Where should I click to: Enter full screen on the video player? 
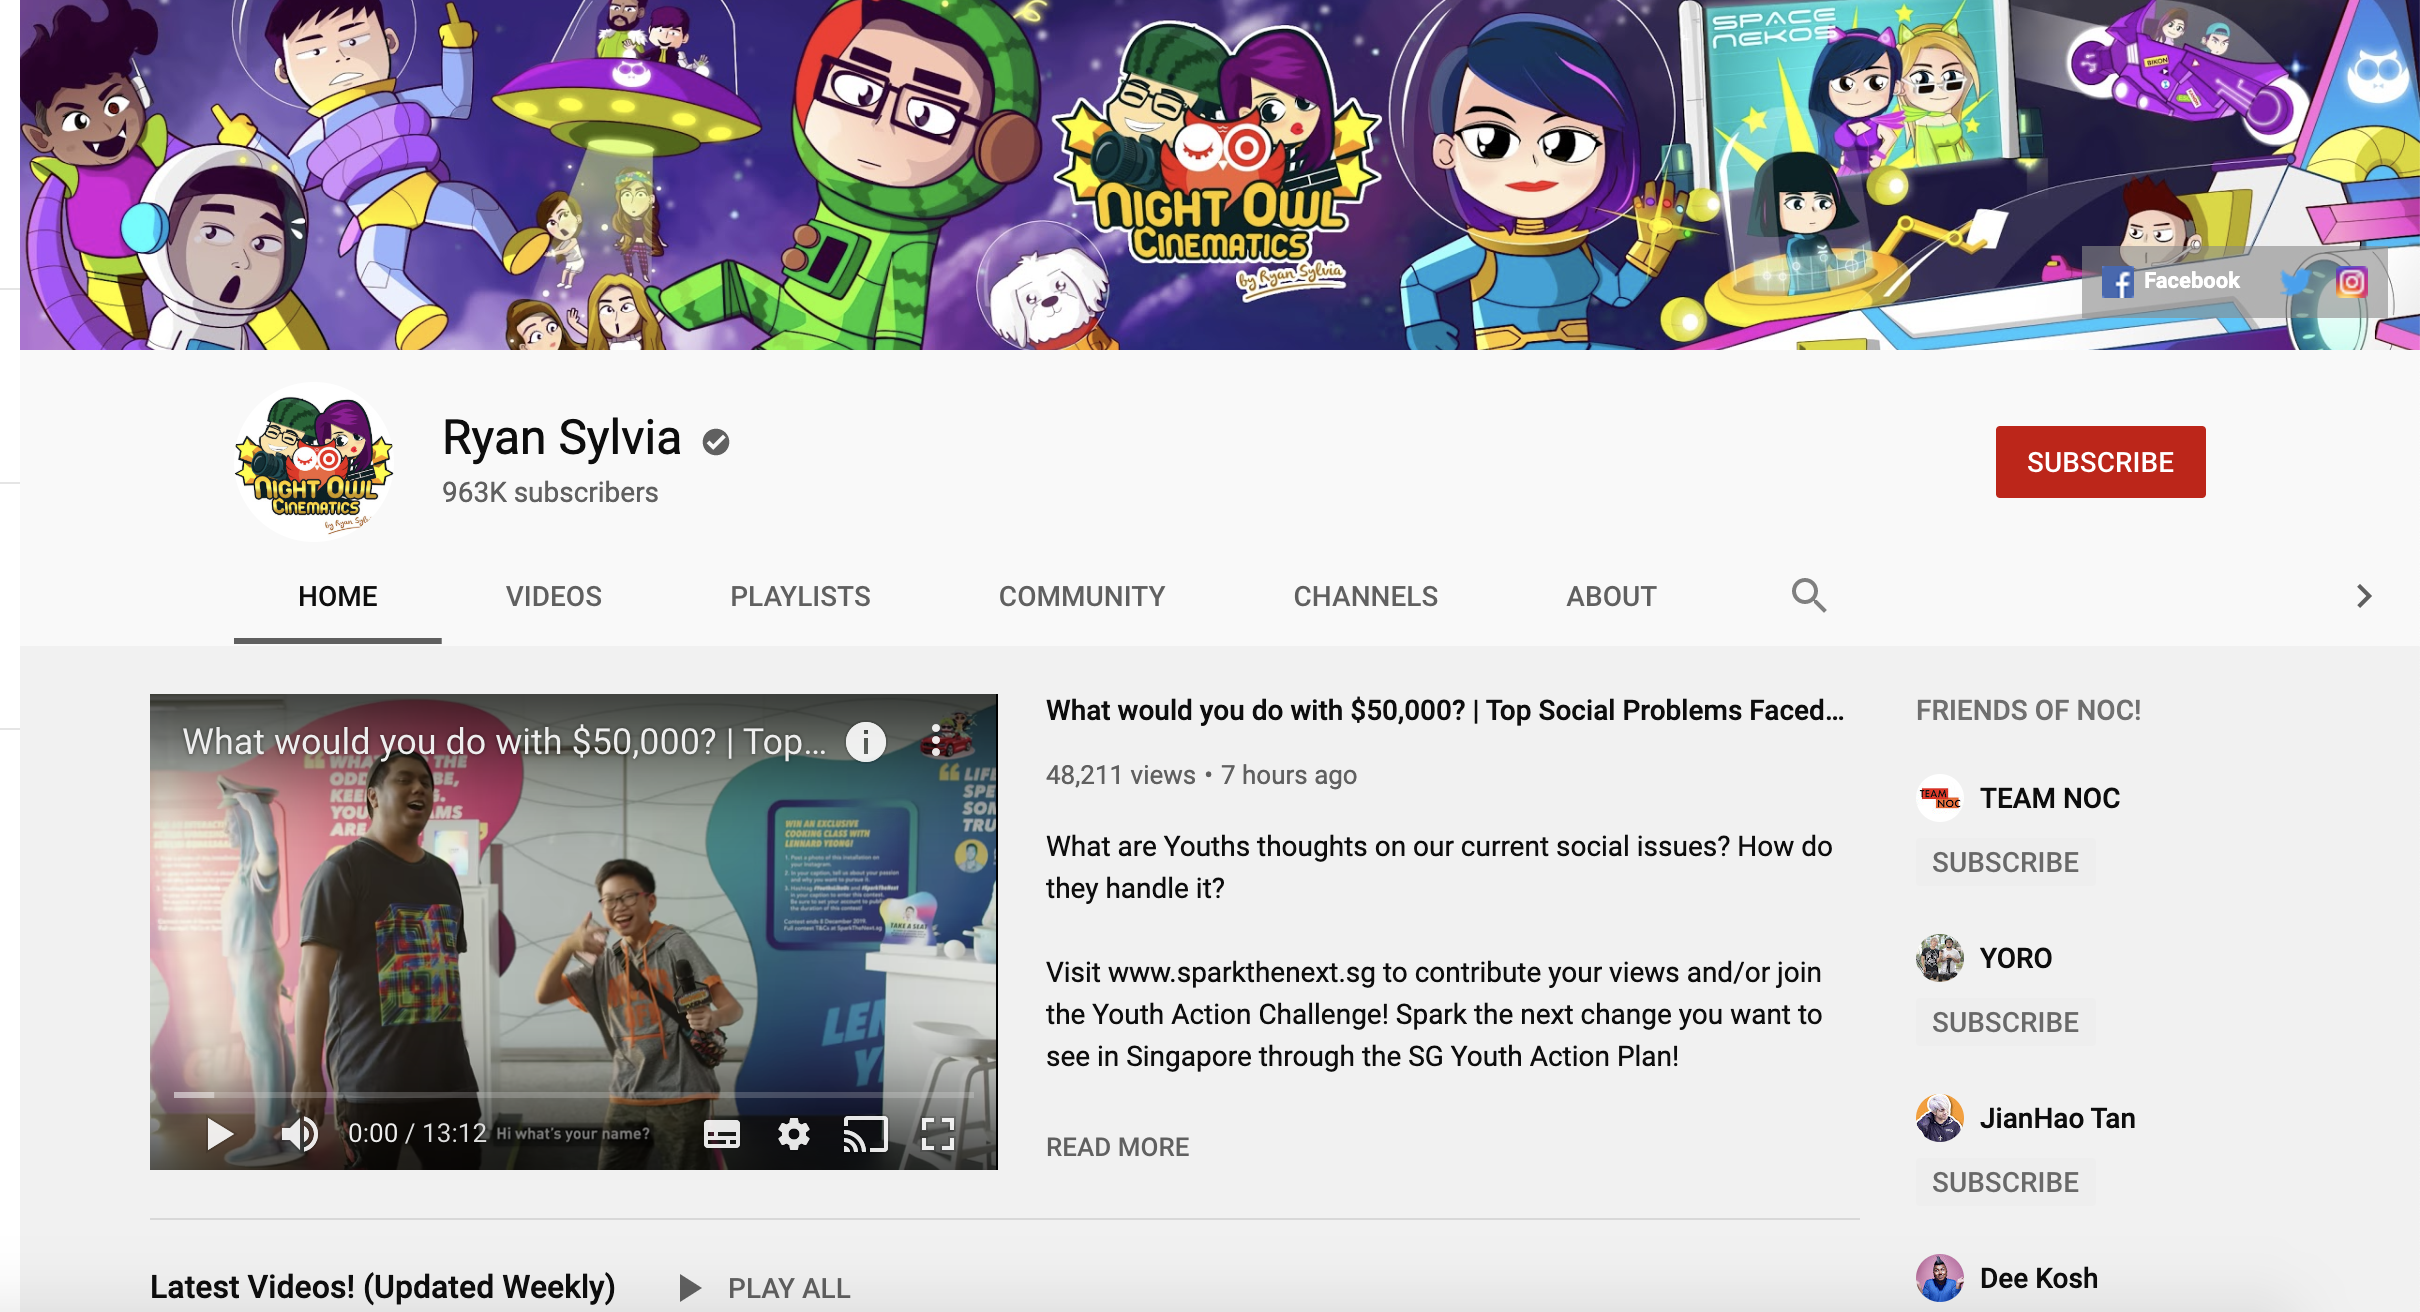(x=938, y=1134)
